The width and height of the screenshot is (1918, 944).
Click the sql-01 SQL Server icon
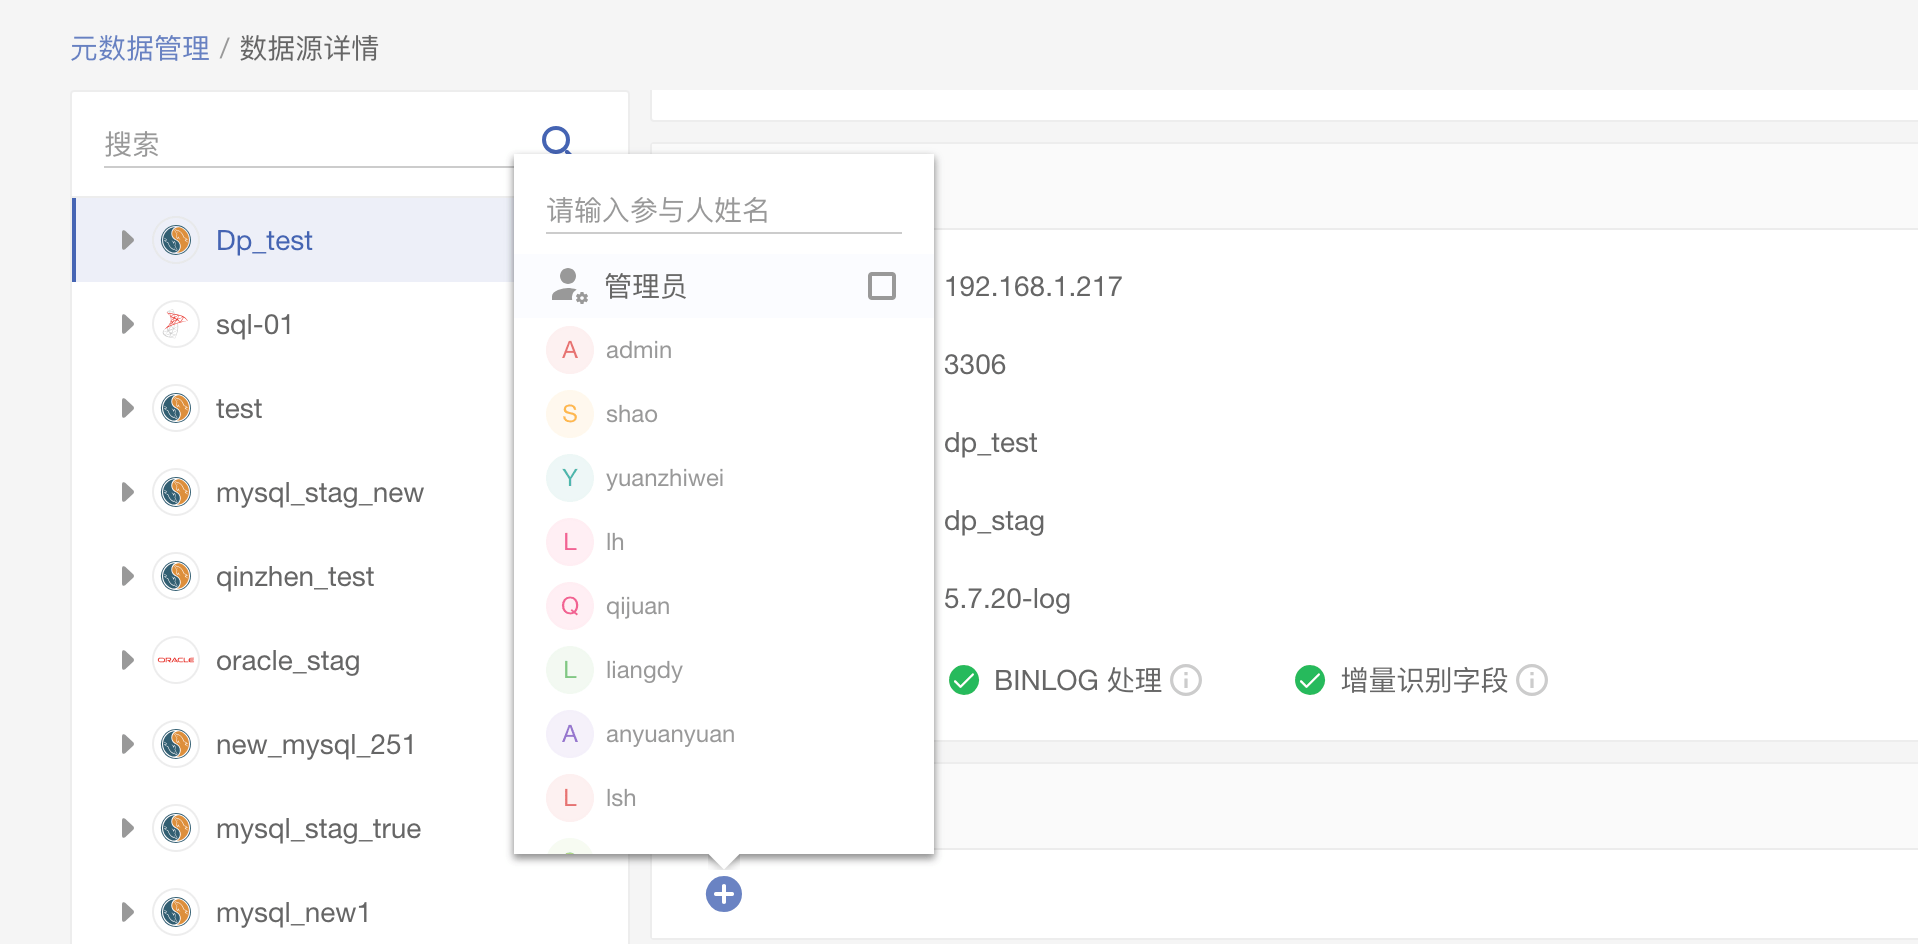click(176, 325)
